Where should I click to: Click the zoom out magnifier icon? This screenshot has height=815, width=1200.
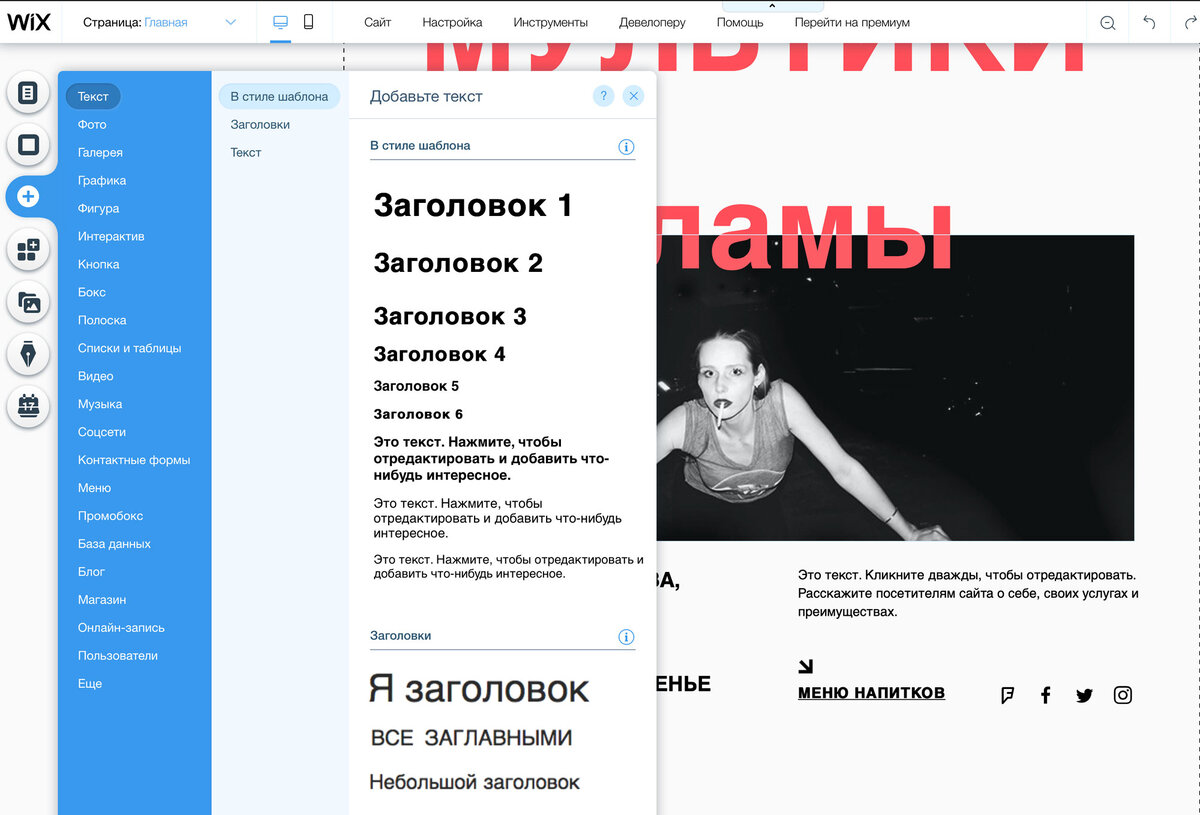coord(1108,23)
